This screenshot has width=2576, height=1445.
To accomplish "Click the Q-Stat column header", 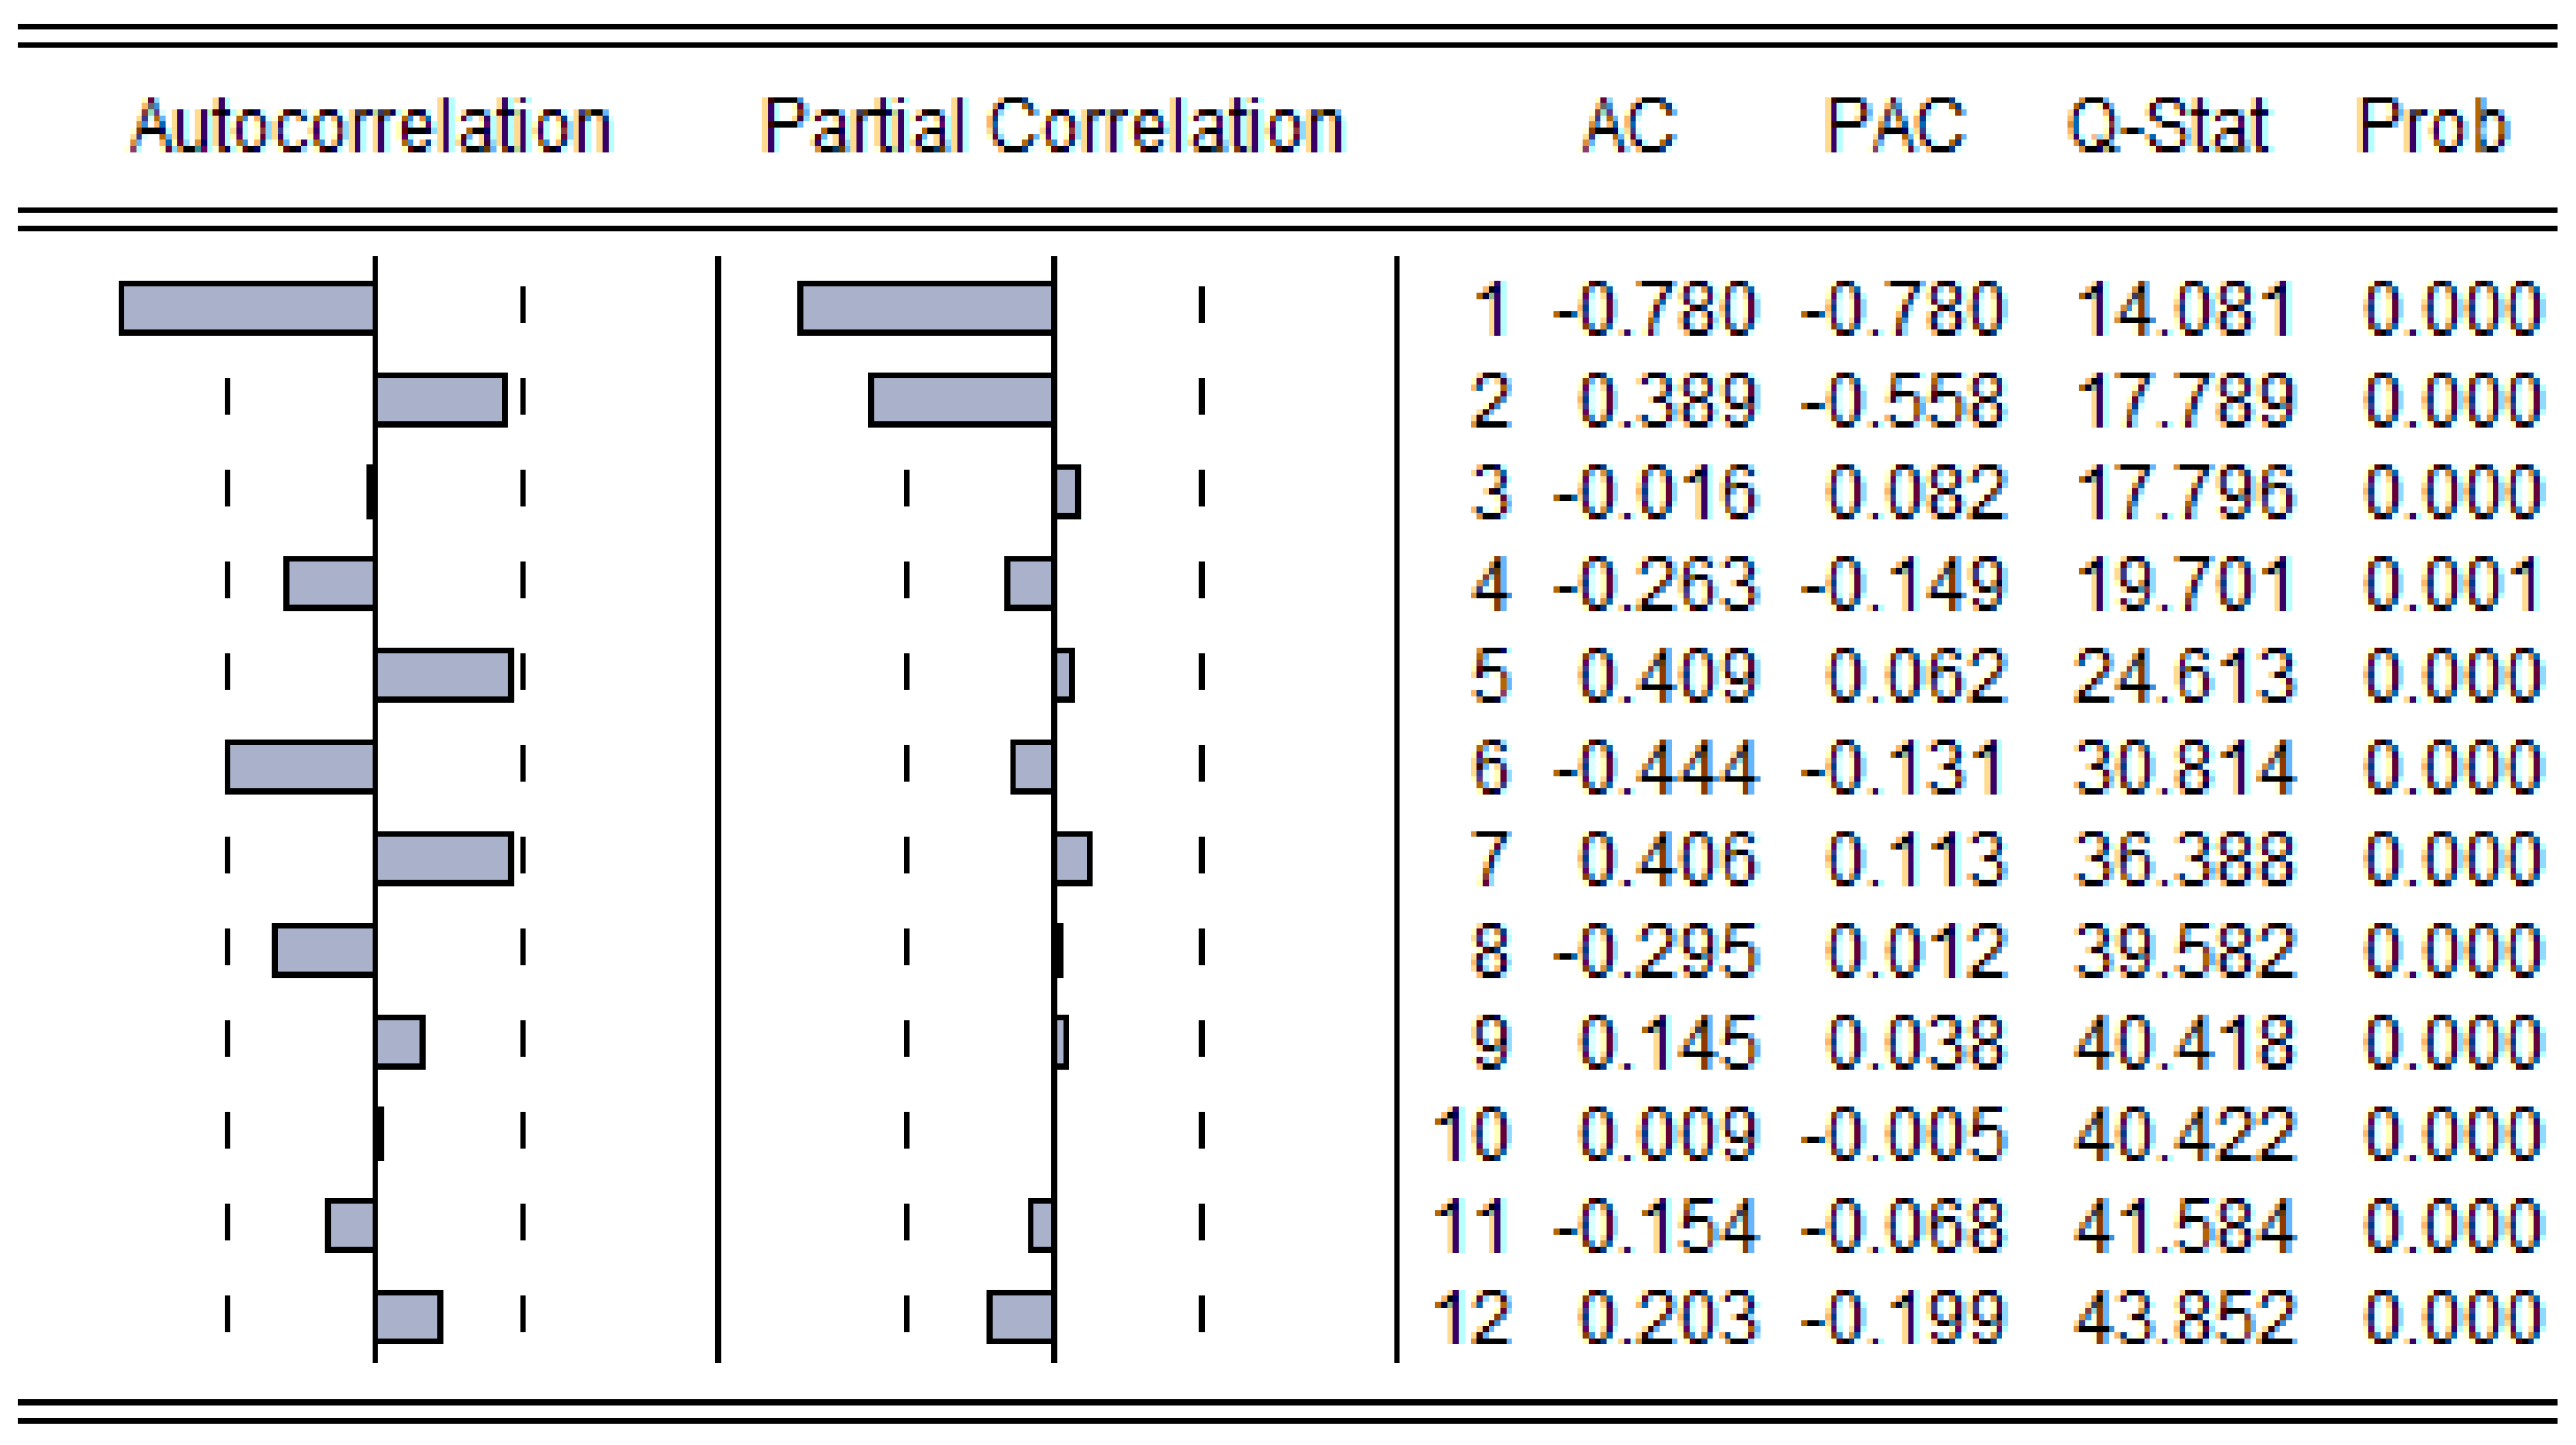I will [2168, 126].
